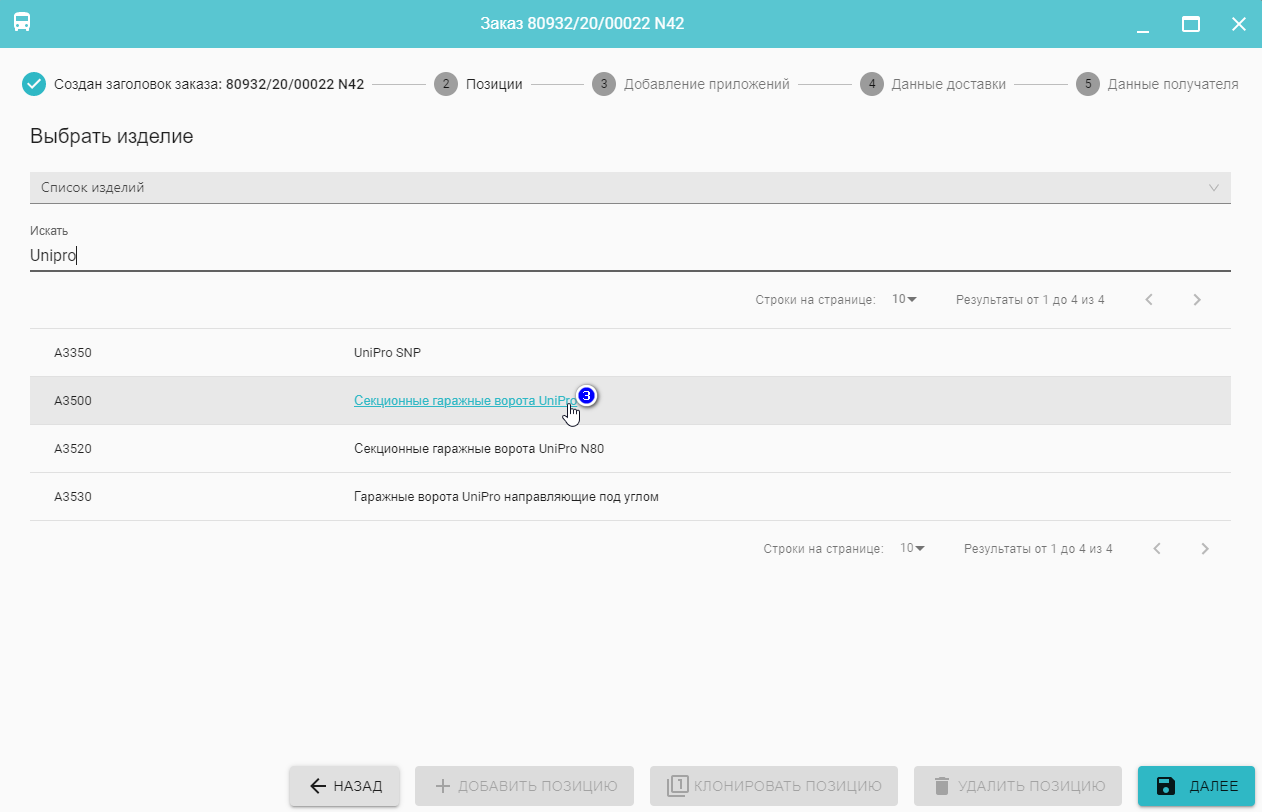Go to top pagination next page arrow

pyautogui.click(x=1197, y=300)
